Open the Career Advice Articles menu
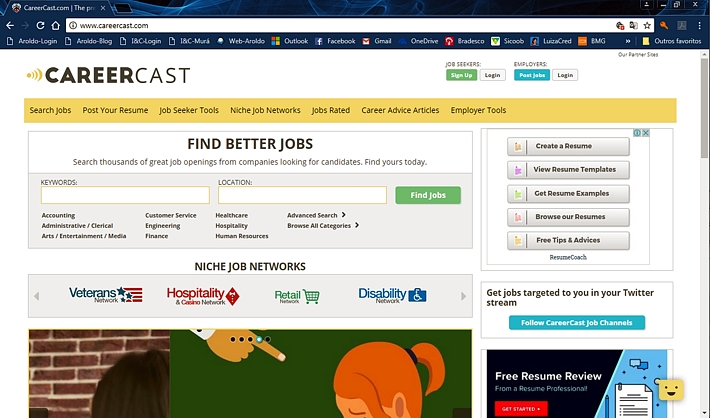The image size is (710, 418). [400, 110]
